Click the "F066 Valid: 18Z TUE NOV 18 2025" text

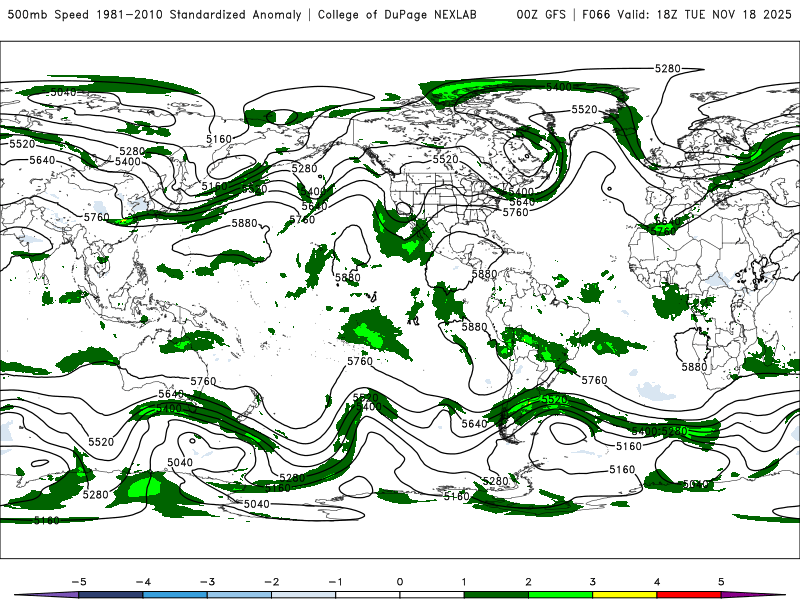[687, 14]
